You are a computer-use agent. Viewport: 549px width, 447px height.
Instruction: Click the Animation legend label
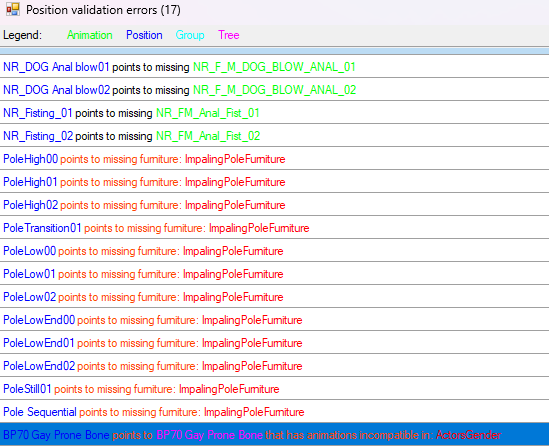(90, 35)
